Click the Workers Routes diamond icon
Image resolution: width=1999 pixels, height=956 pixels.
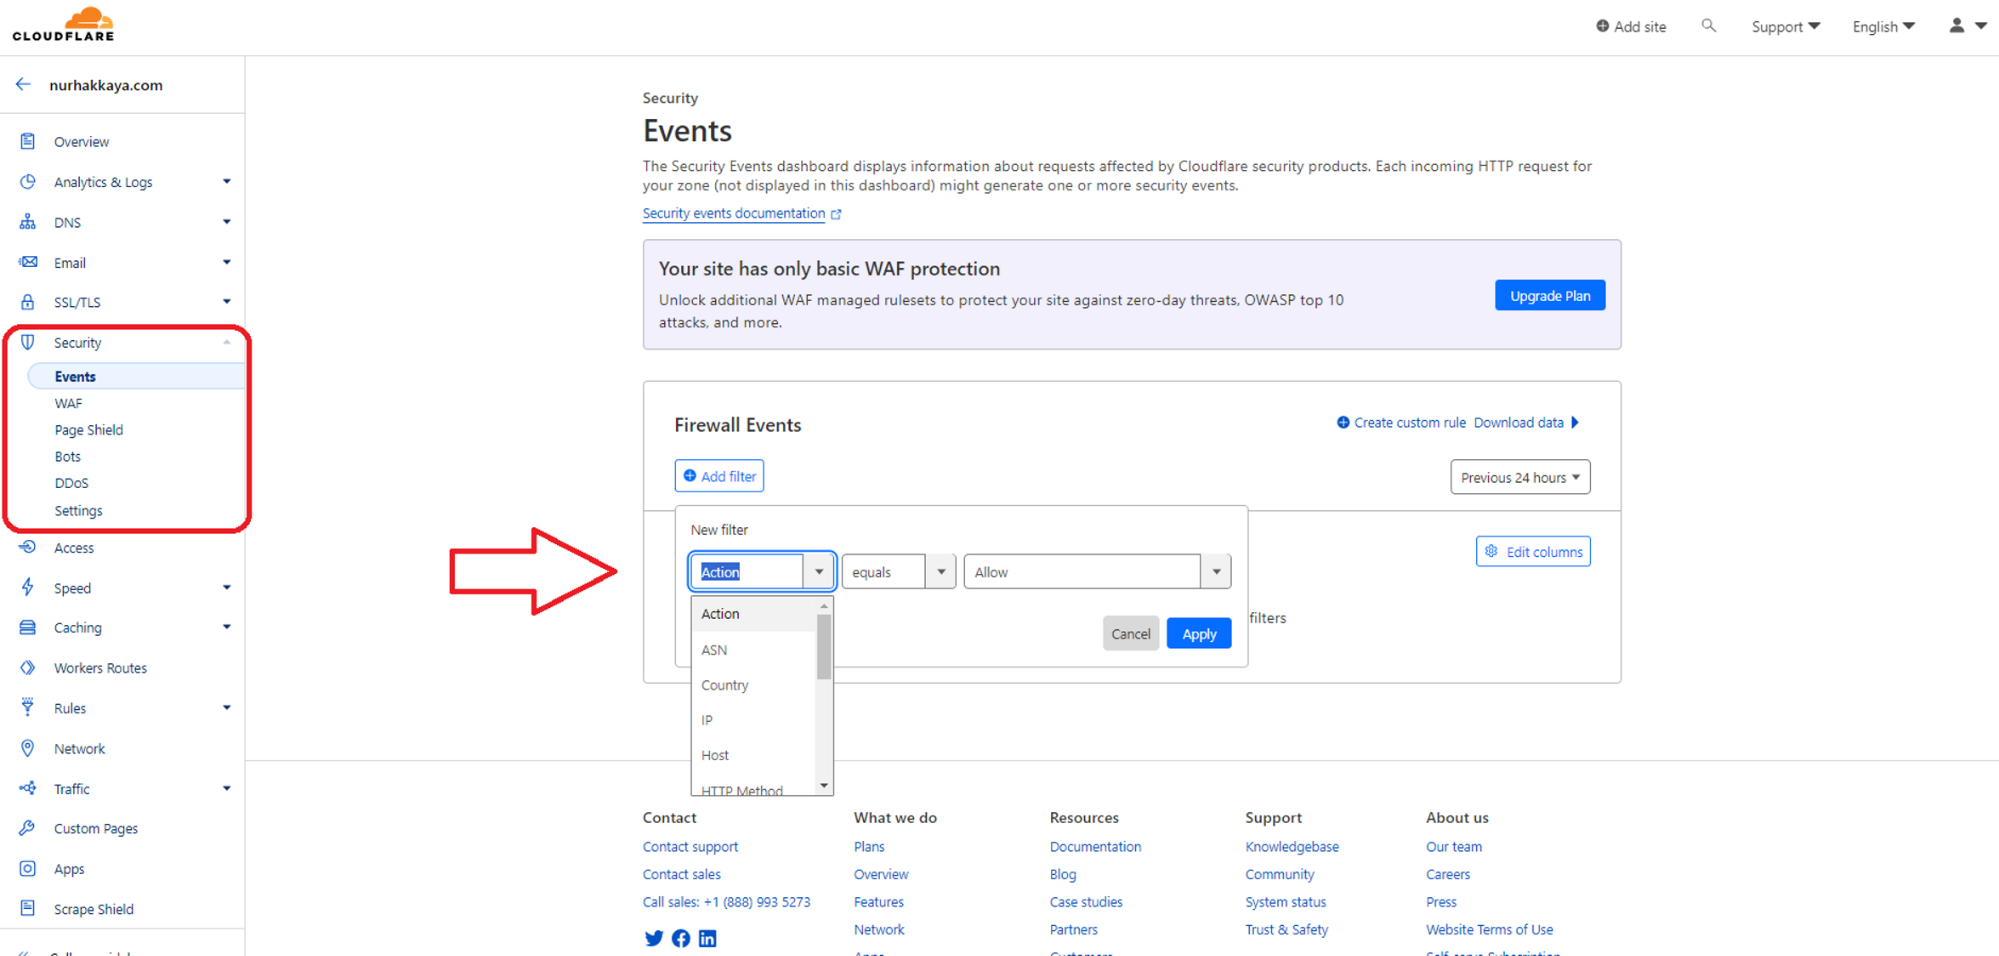[x=28, y=667]
